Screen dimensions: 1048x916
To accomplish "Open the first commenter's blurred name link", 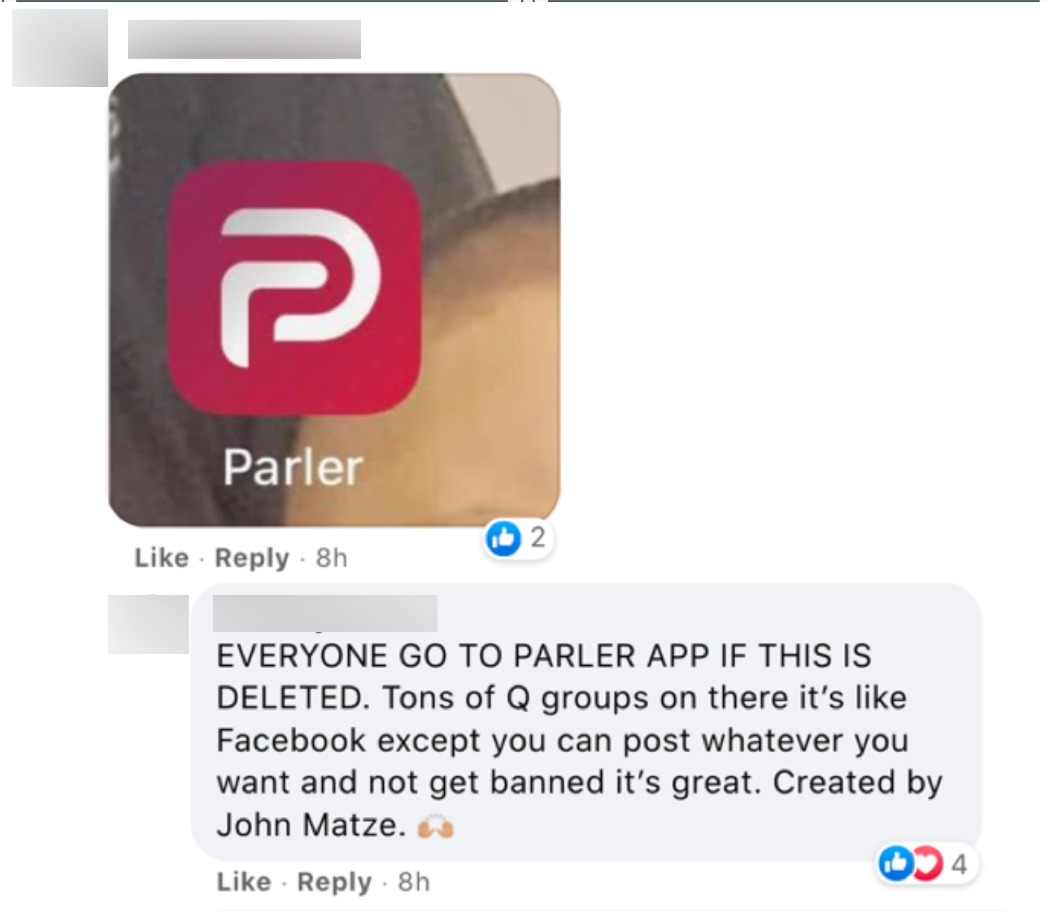I will (x=245, y=39).
